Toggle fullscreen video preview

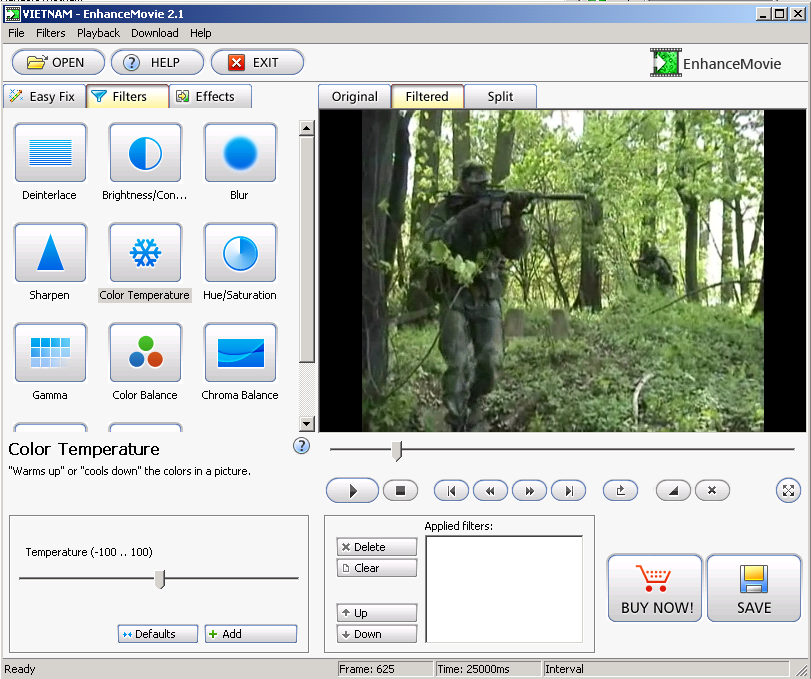[x=788, y=490]
